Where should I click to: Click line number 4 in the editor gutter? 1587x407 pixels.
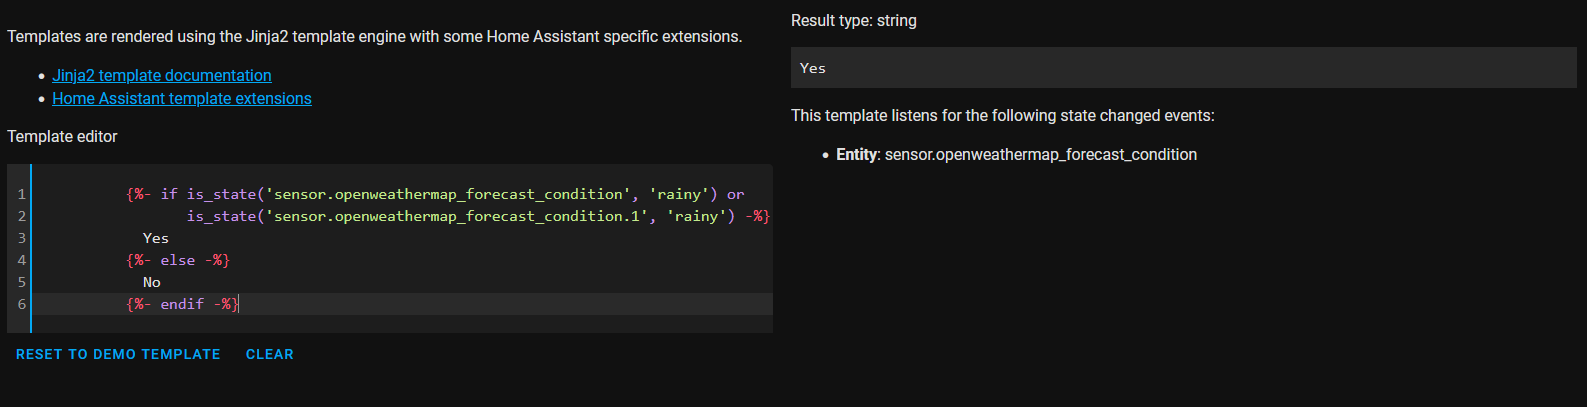point(21,260)
